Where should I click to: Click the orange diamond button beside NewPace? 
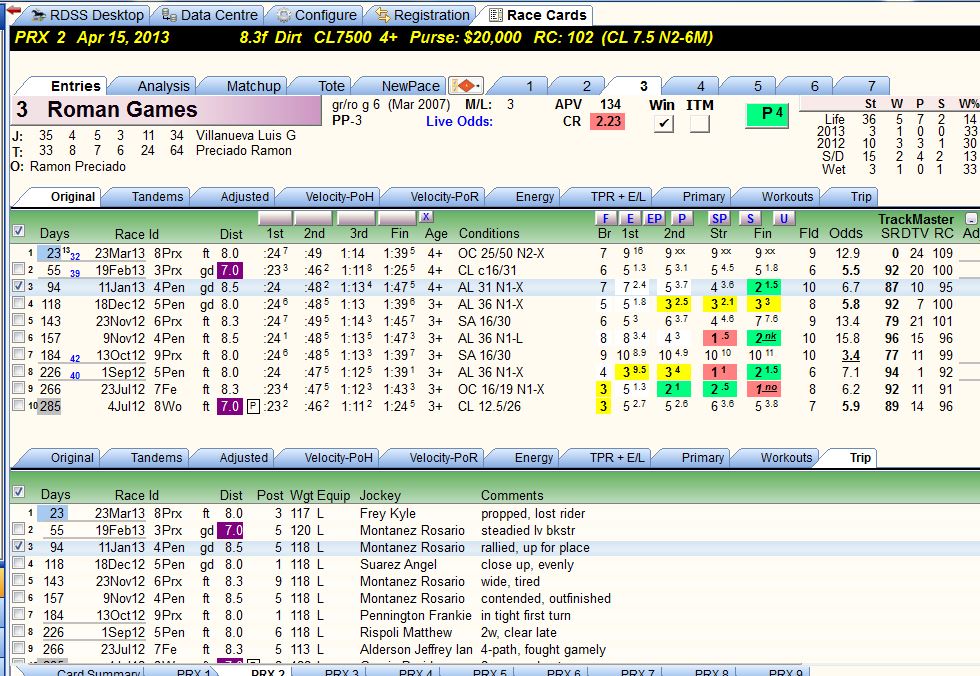[x=466, y=85]
